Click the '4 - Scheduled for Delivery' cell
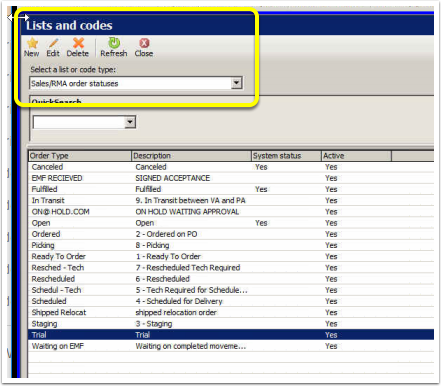This screenshot has height=386, width=441. (x=179, y=301)
